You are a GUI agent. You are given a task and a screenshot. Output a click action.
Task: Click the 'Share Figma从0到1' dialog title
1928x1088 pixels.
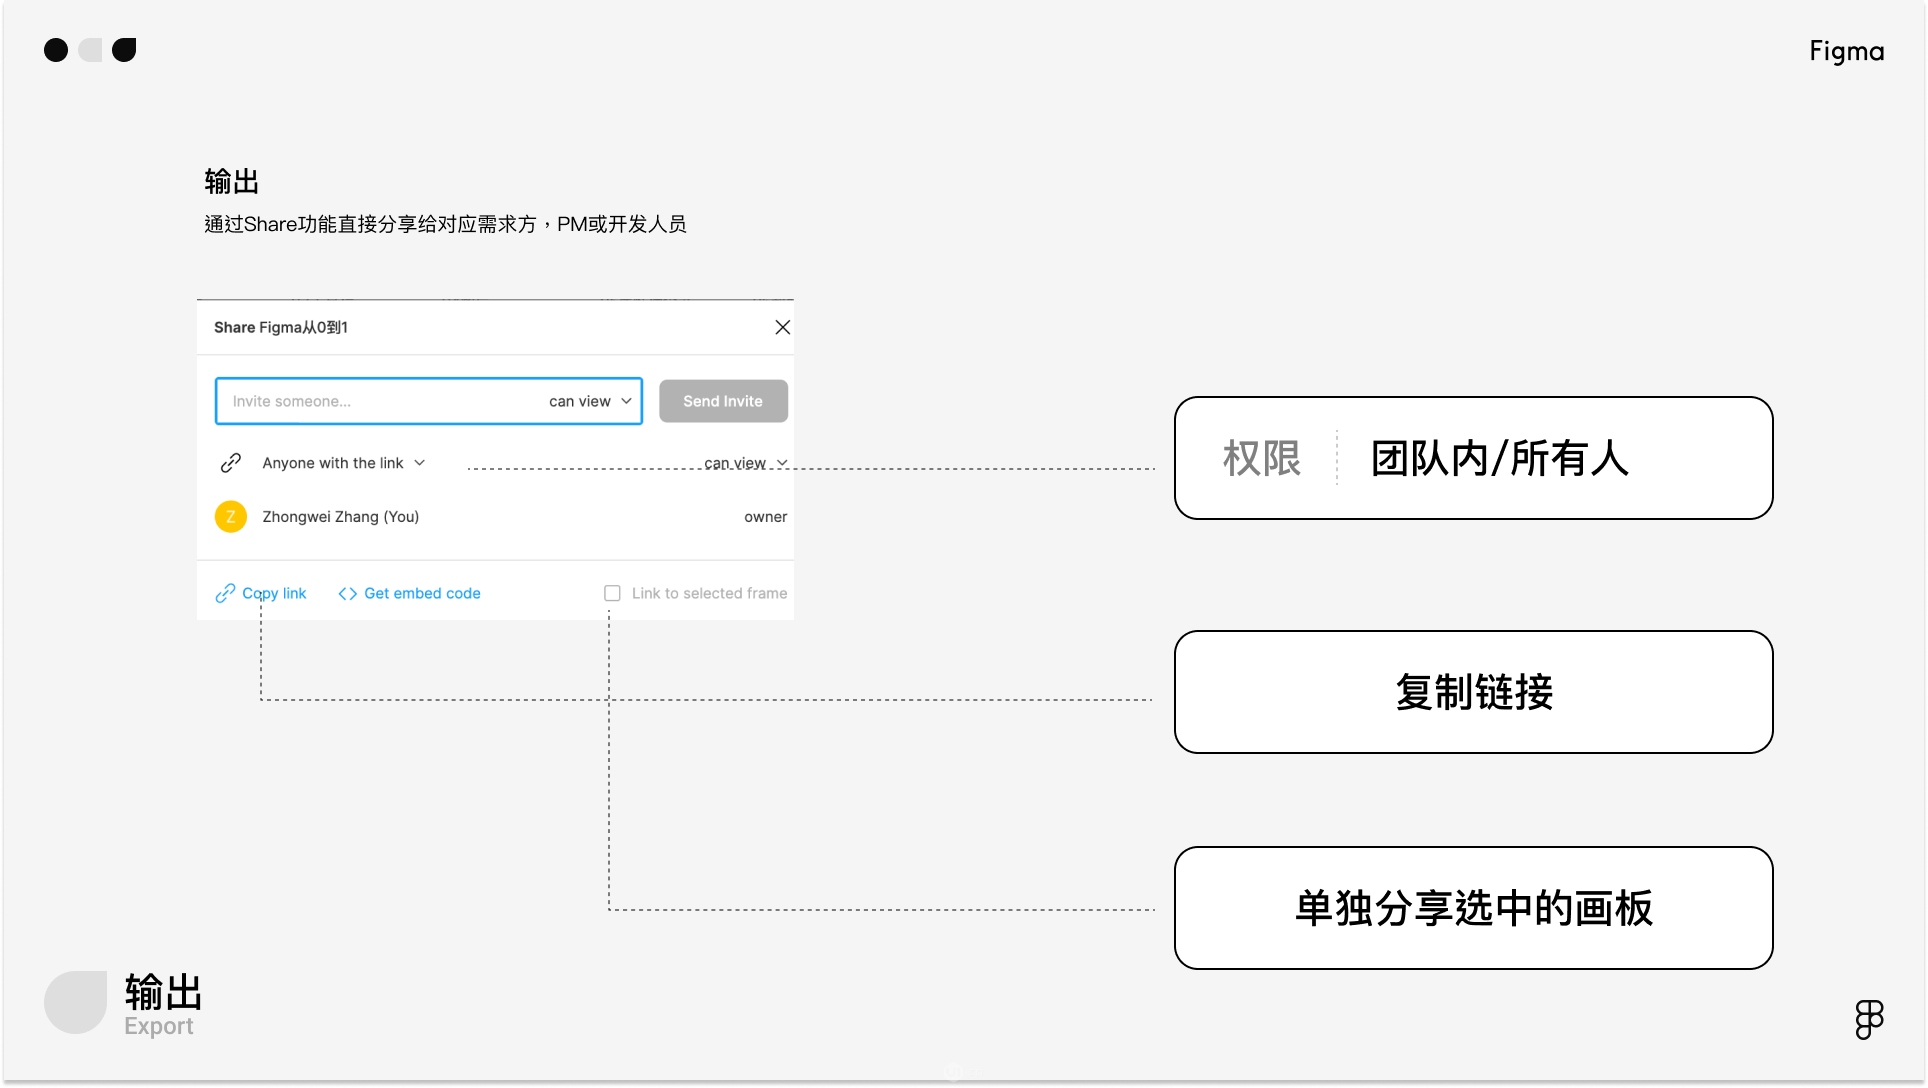[281, 328]
